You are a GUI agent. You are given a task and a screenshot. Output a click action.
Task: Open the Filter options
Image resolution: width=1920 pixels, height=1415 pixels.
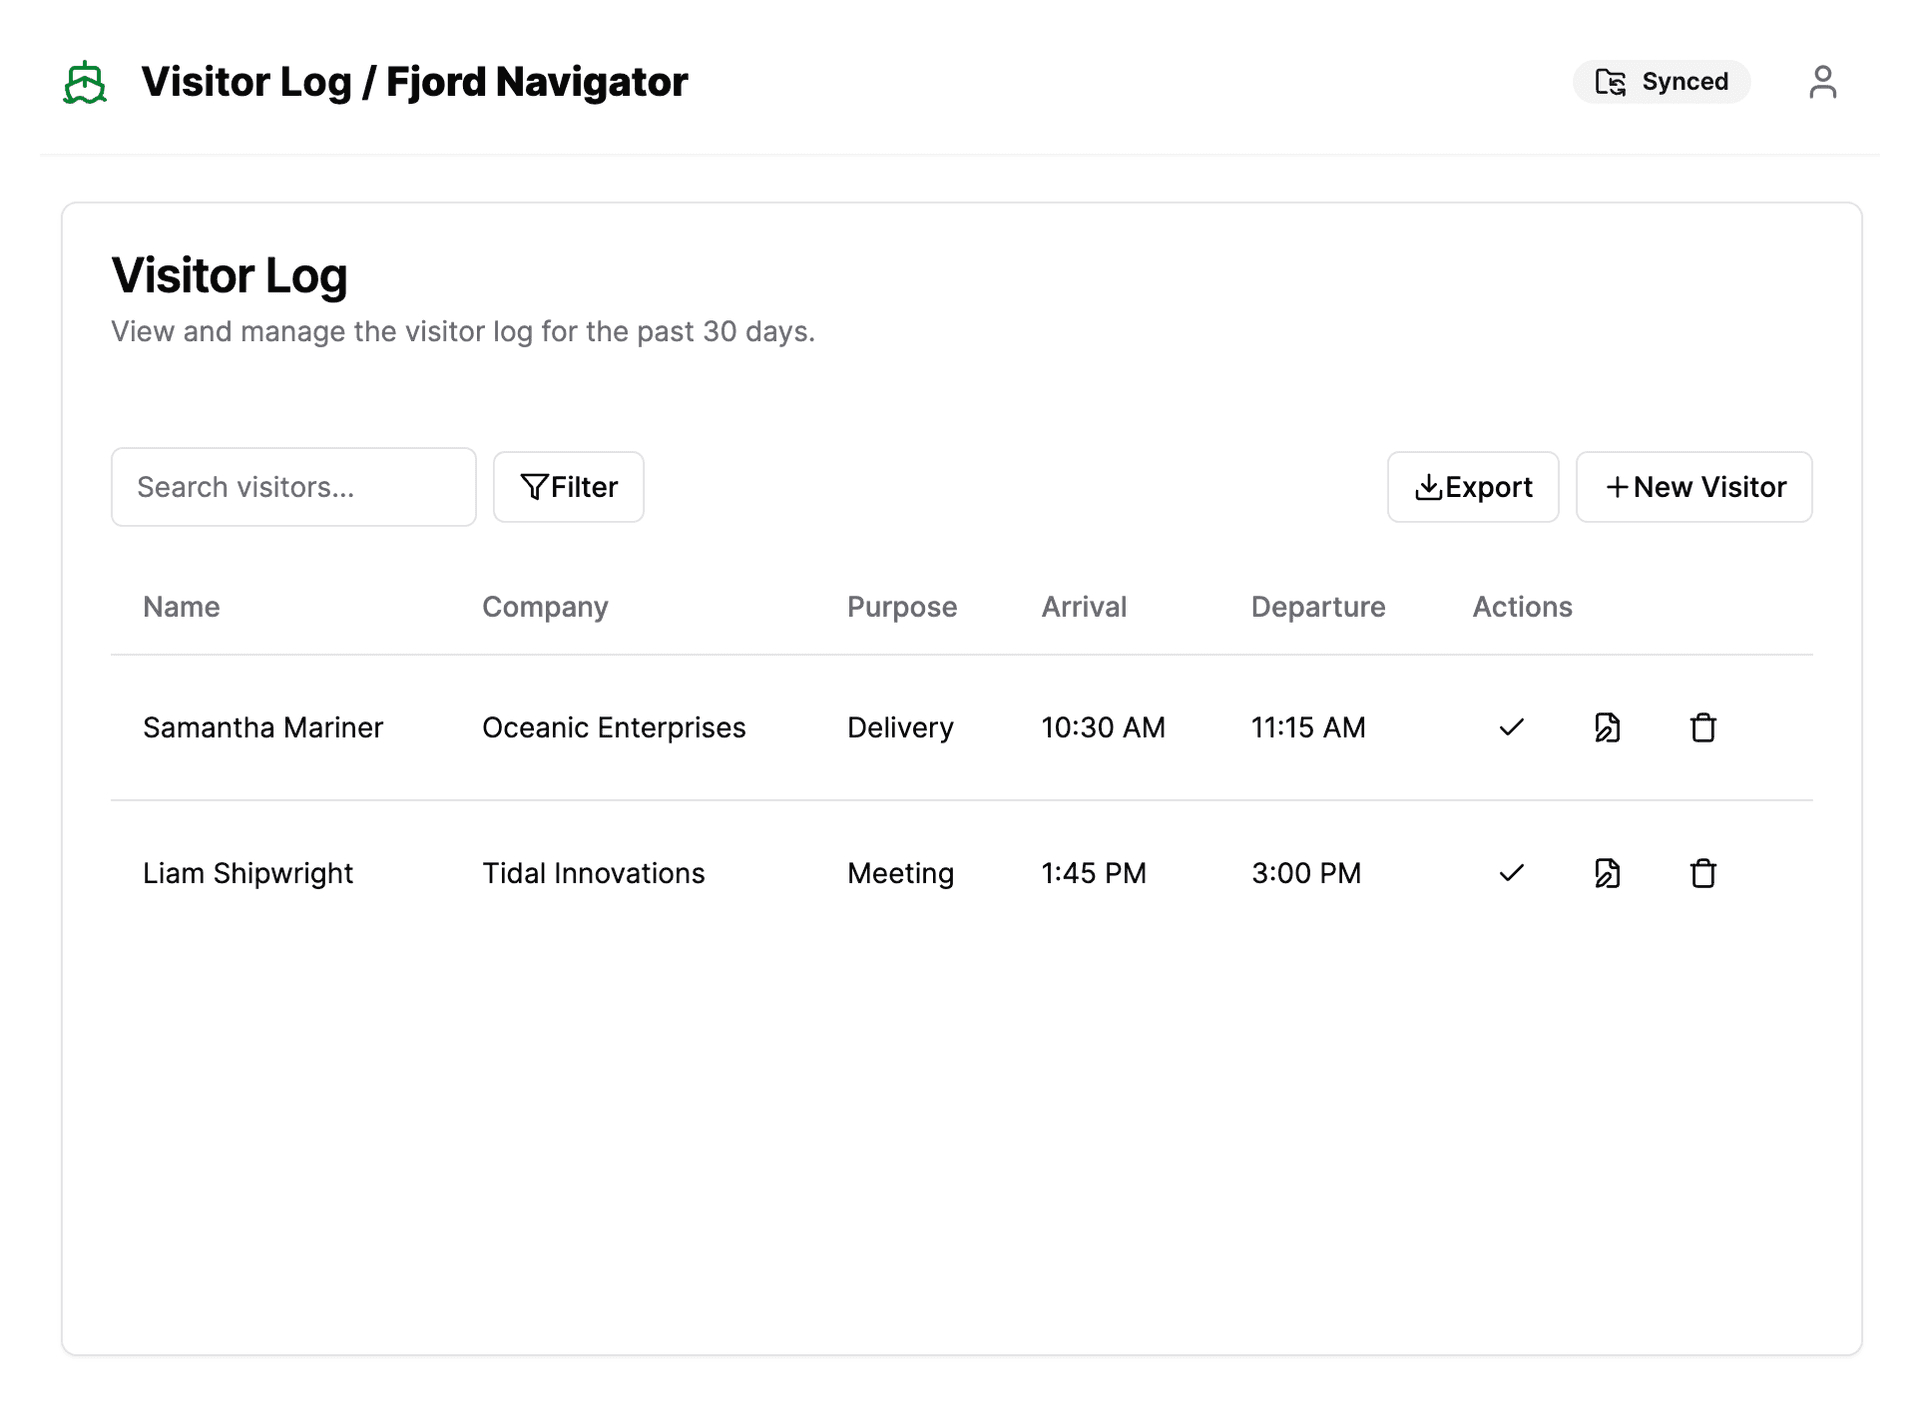tap(568, 487)
